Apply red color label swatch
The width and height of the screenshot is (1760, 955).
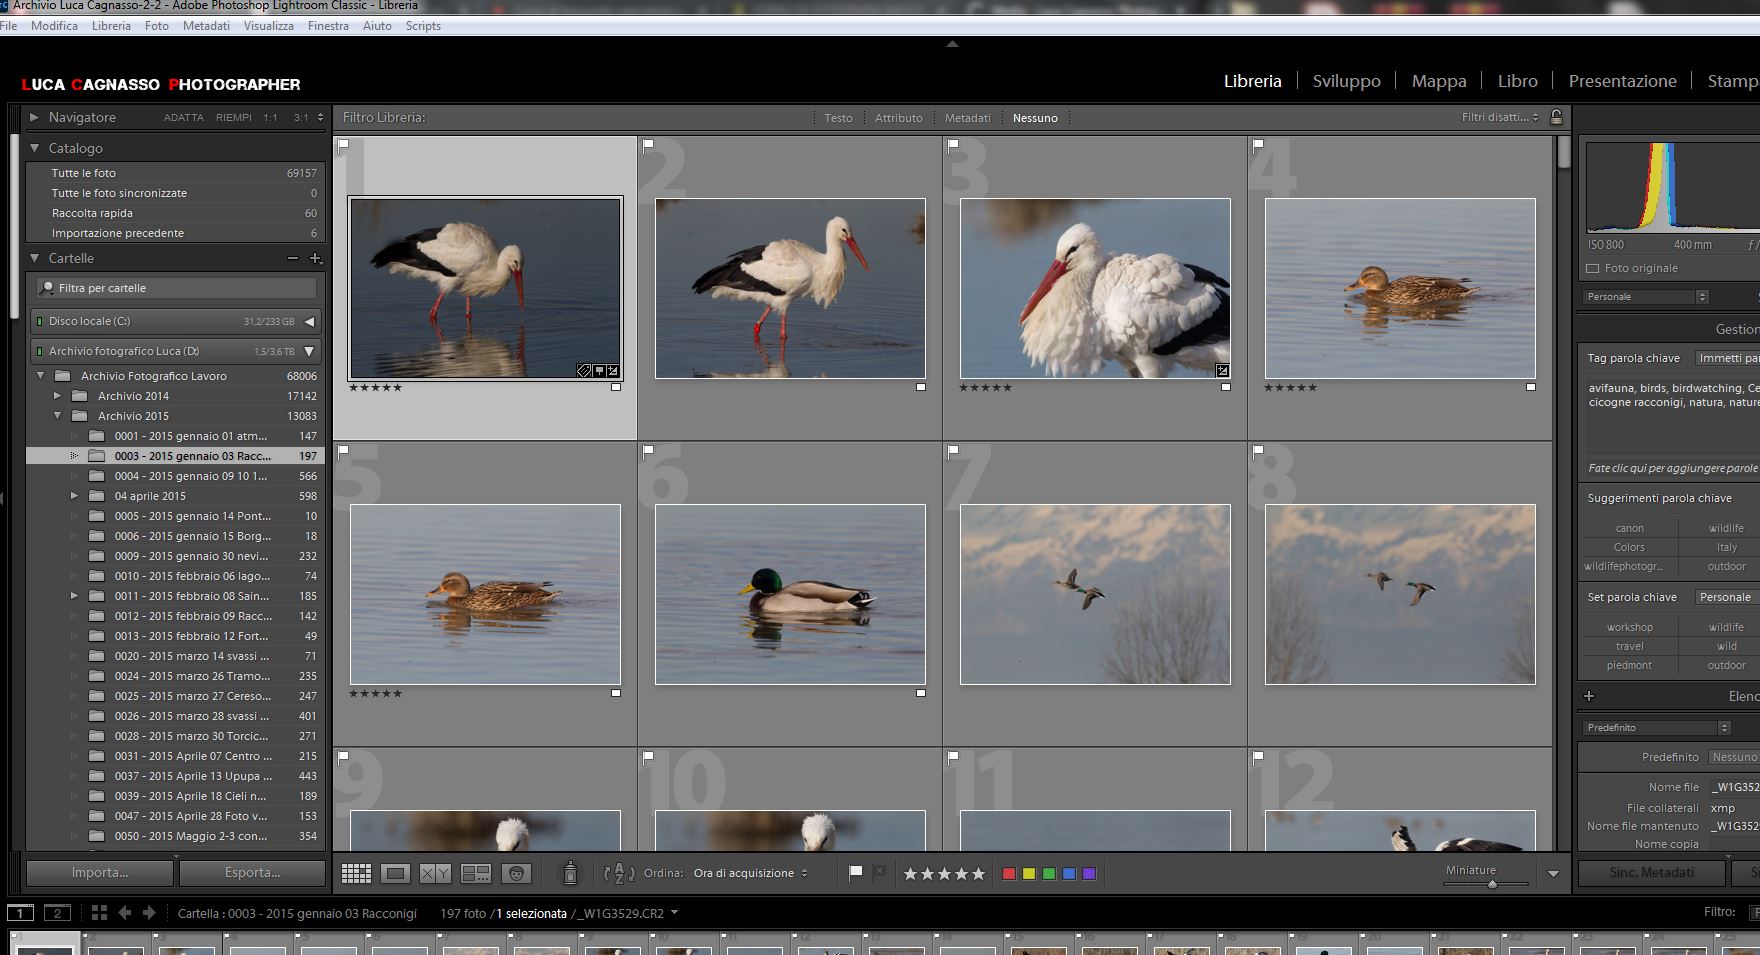tap(1009, 873)
